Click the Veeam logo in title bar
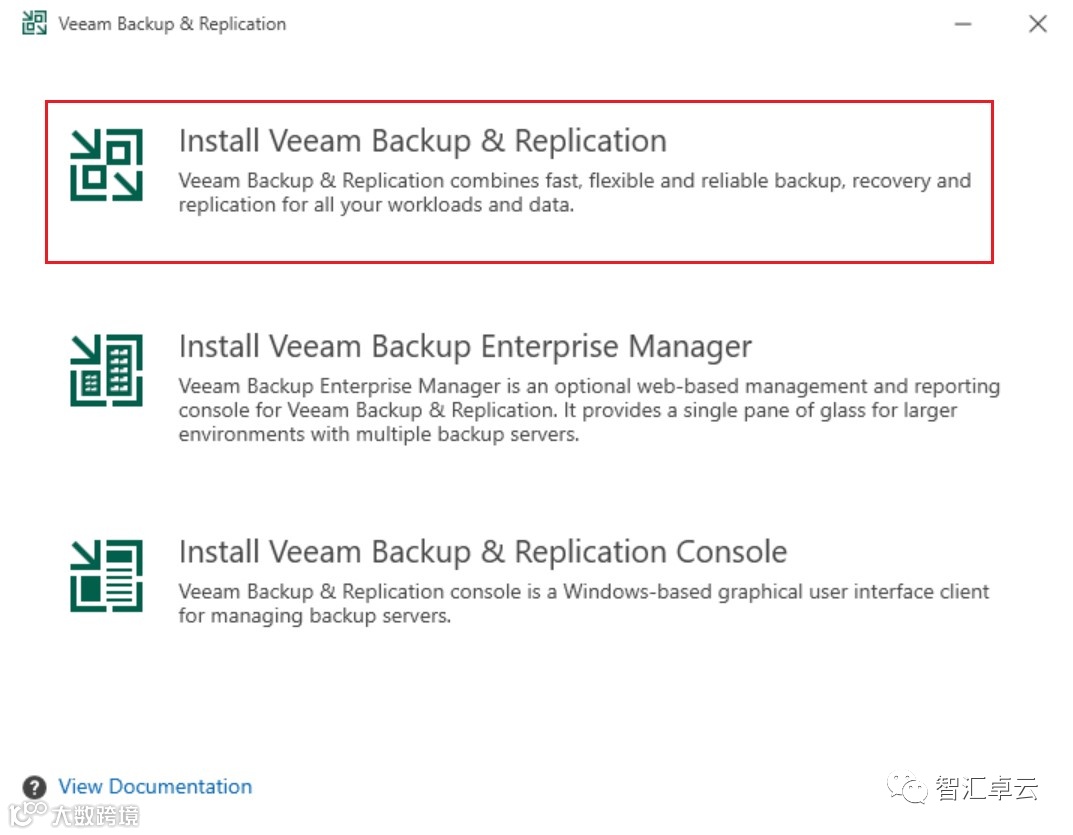The height and width of the screenshot is (835, 1073). [34, 24]
